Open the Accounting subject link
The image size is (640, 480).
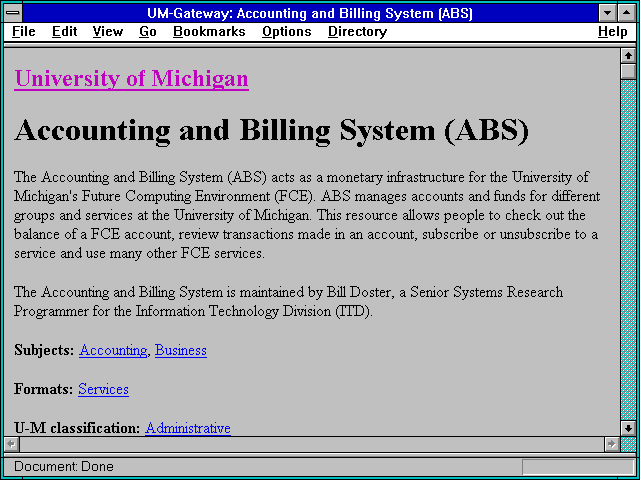[x=113, y=350]
